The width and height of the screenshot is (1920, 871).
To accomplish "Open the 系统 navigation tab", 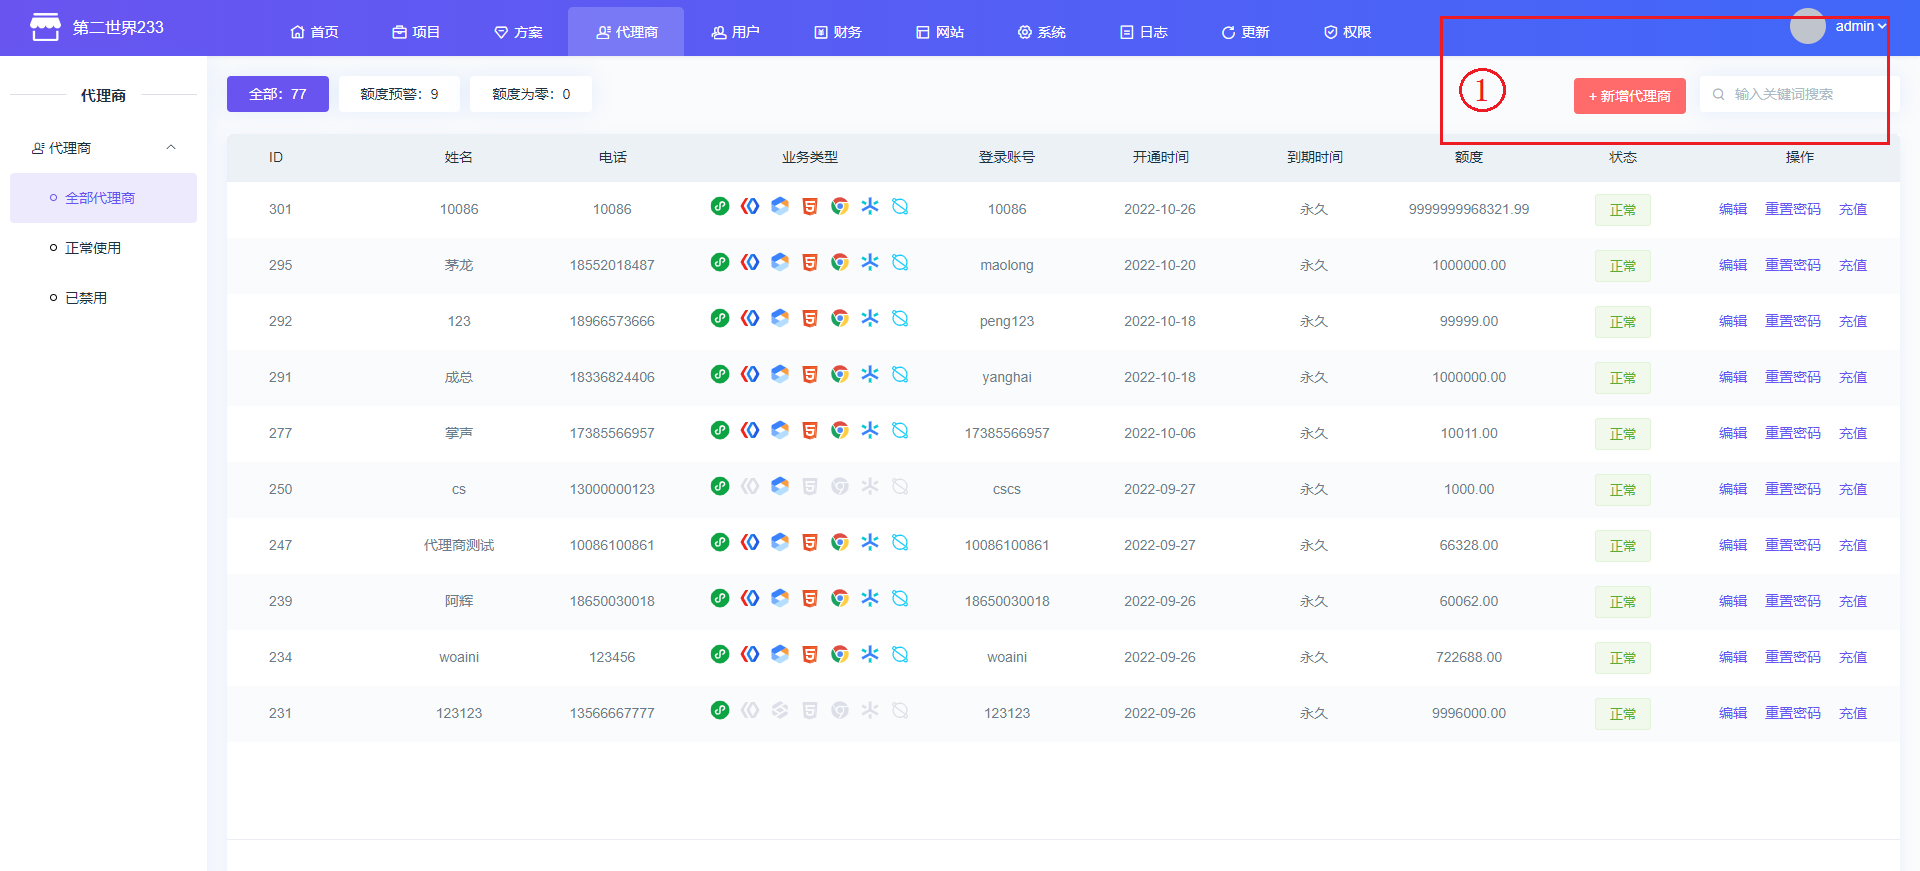I will click(x=1042, y=32).
